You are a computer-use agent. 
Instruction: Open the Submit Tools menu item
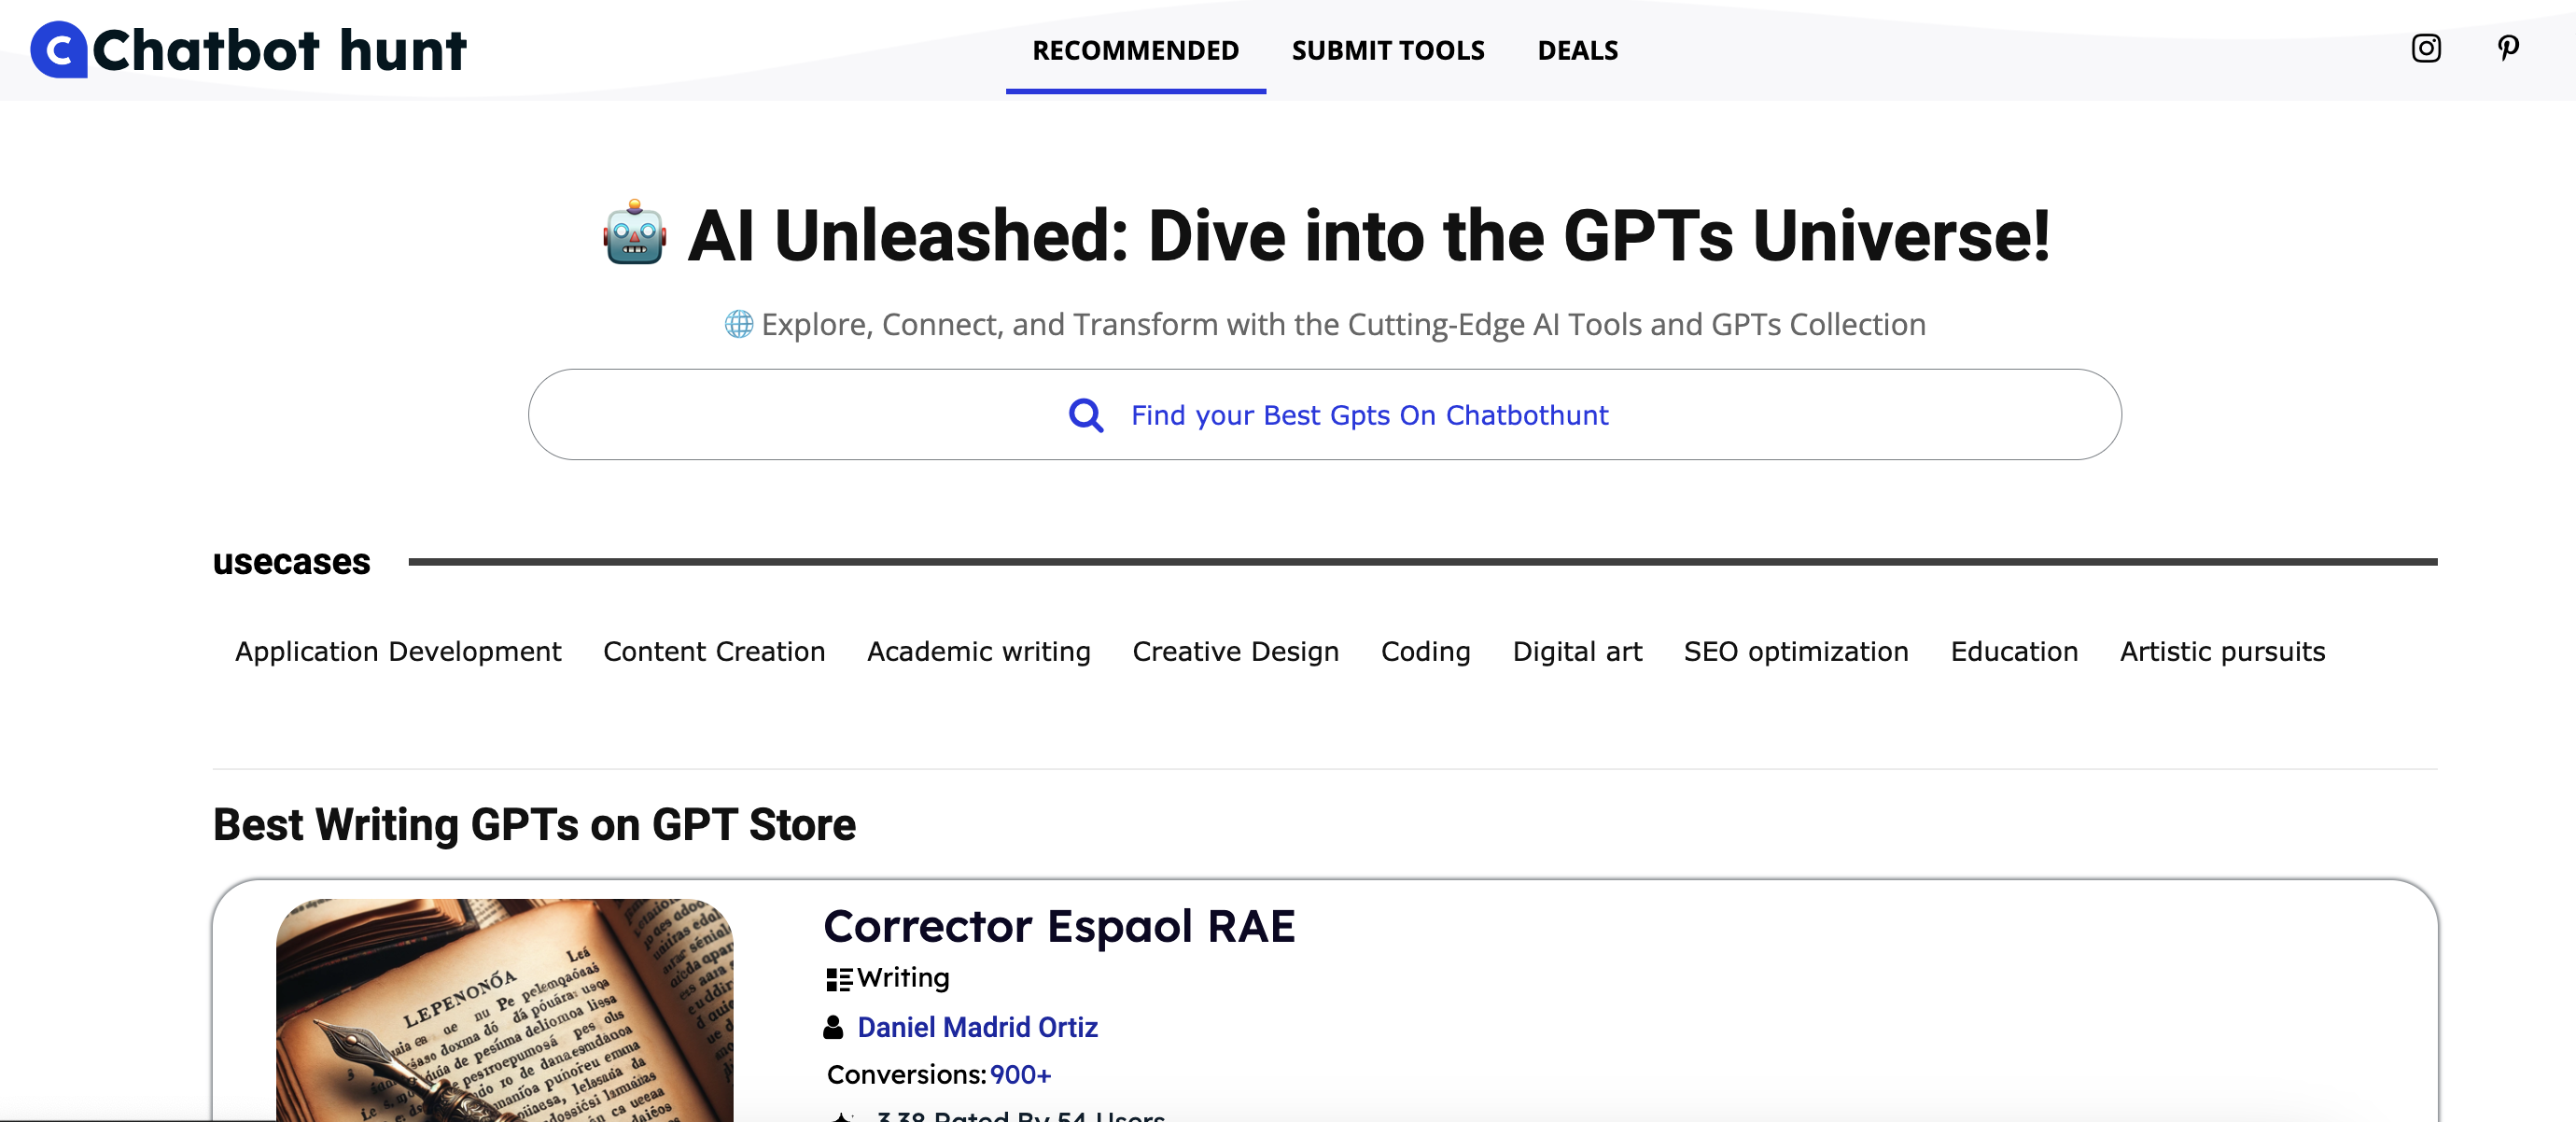pyautogui.click(x=1387, y=50)
